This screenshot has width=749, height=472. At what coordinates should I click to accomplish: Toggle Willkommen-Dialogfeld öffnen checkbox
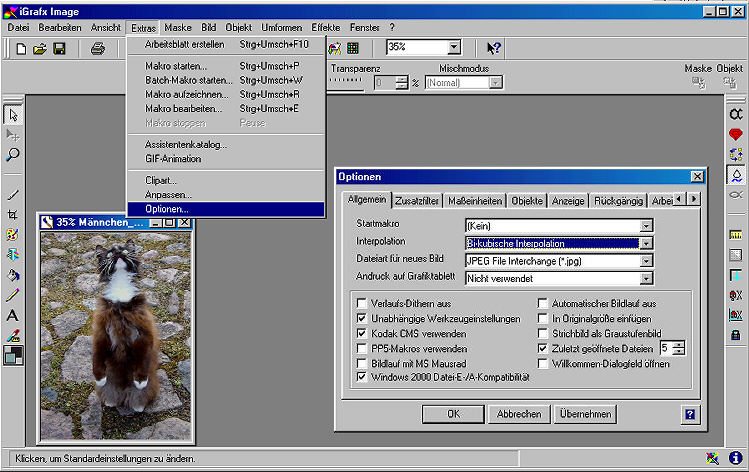pos(543,363)
